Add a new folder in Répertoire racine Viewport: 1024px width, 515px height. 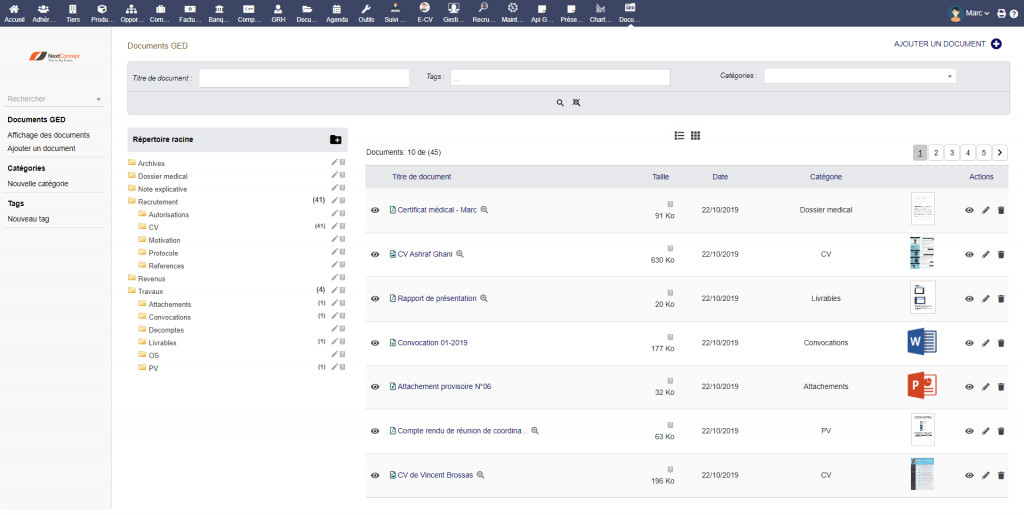coord(335,140)
